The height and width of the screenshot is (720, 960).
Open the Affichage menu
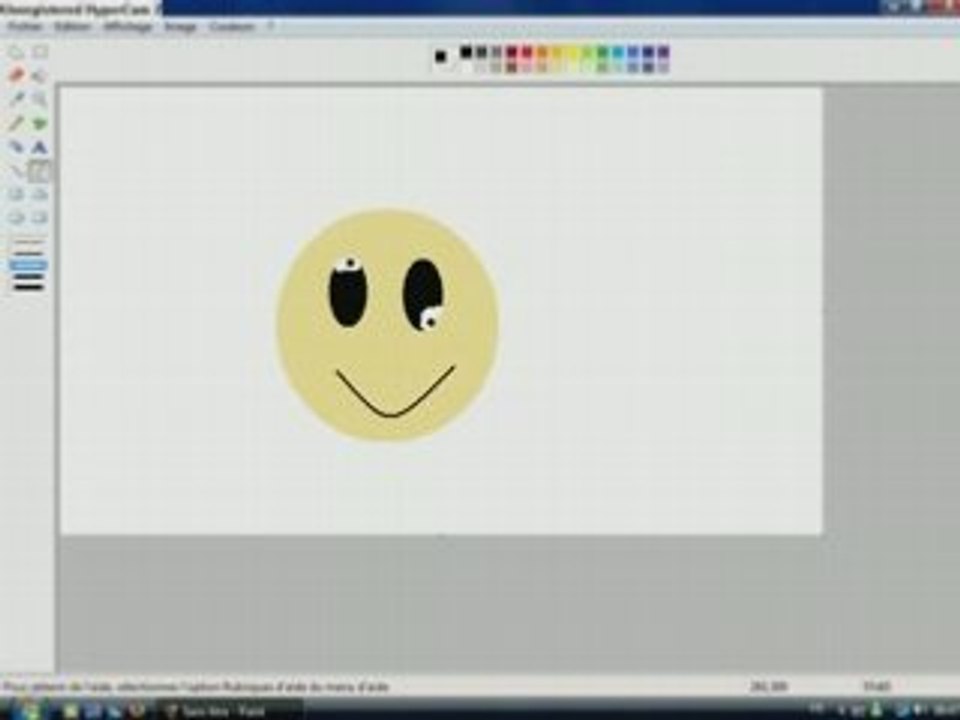128,27
